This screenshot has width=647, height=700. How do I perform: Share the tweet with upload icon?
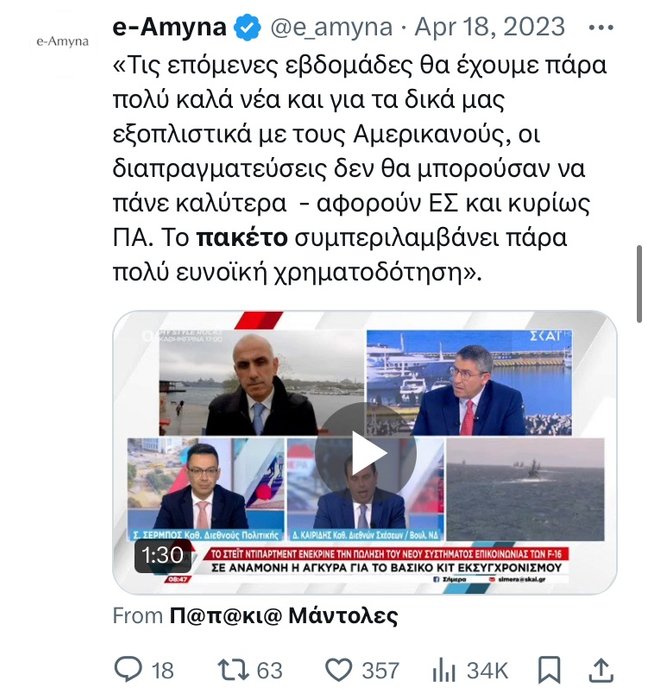[601, 670]
